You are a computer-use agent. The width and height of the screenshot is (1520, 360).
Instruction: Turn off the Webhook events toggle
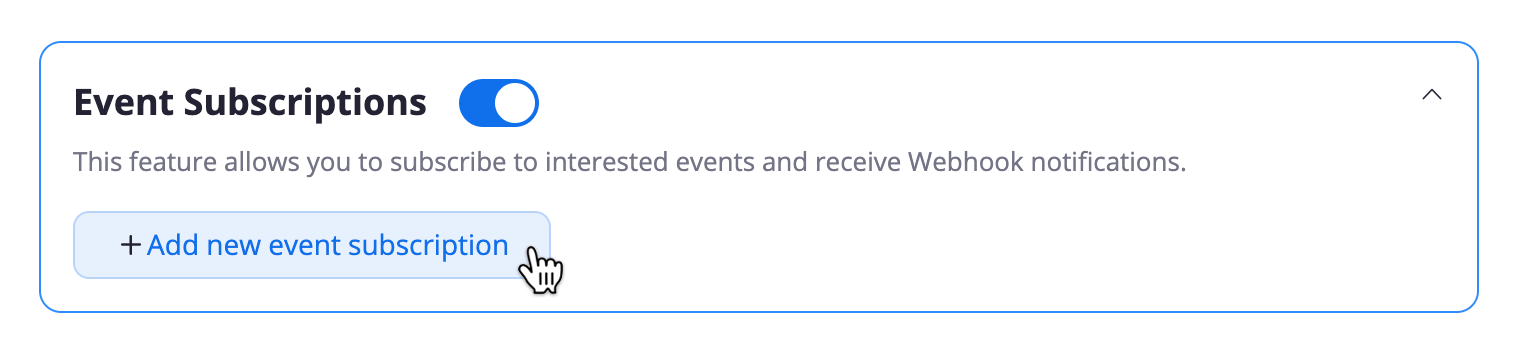(x=498, y=103)
